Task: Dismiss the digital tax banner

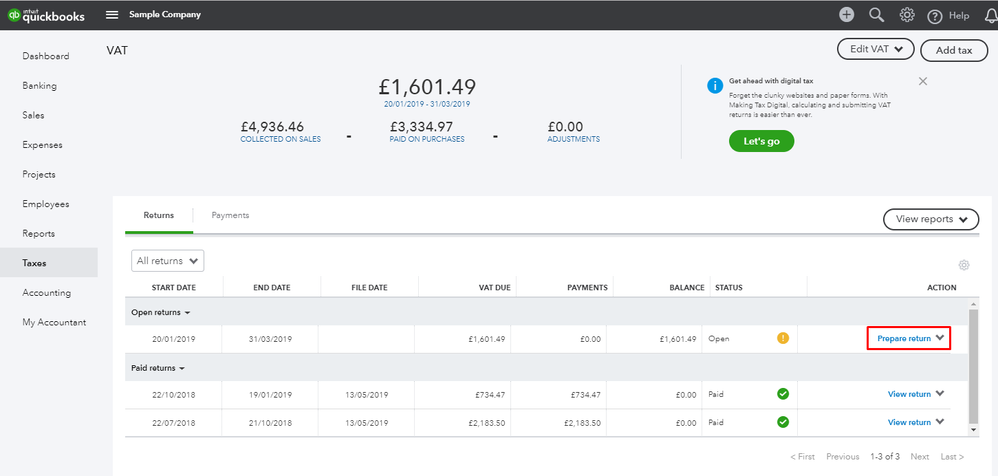Action: [922, 81]
